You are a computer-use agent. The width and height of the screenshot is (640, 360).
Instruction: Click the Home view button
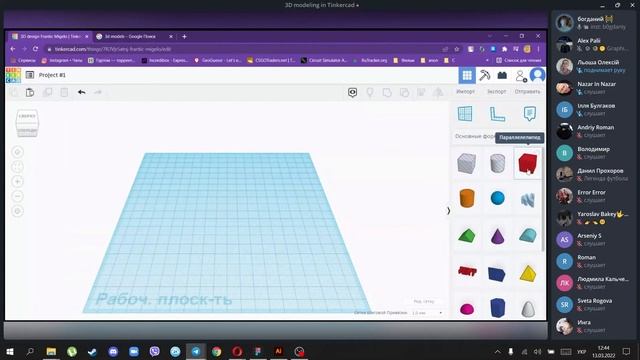click(17, 152)
